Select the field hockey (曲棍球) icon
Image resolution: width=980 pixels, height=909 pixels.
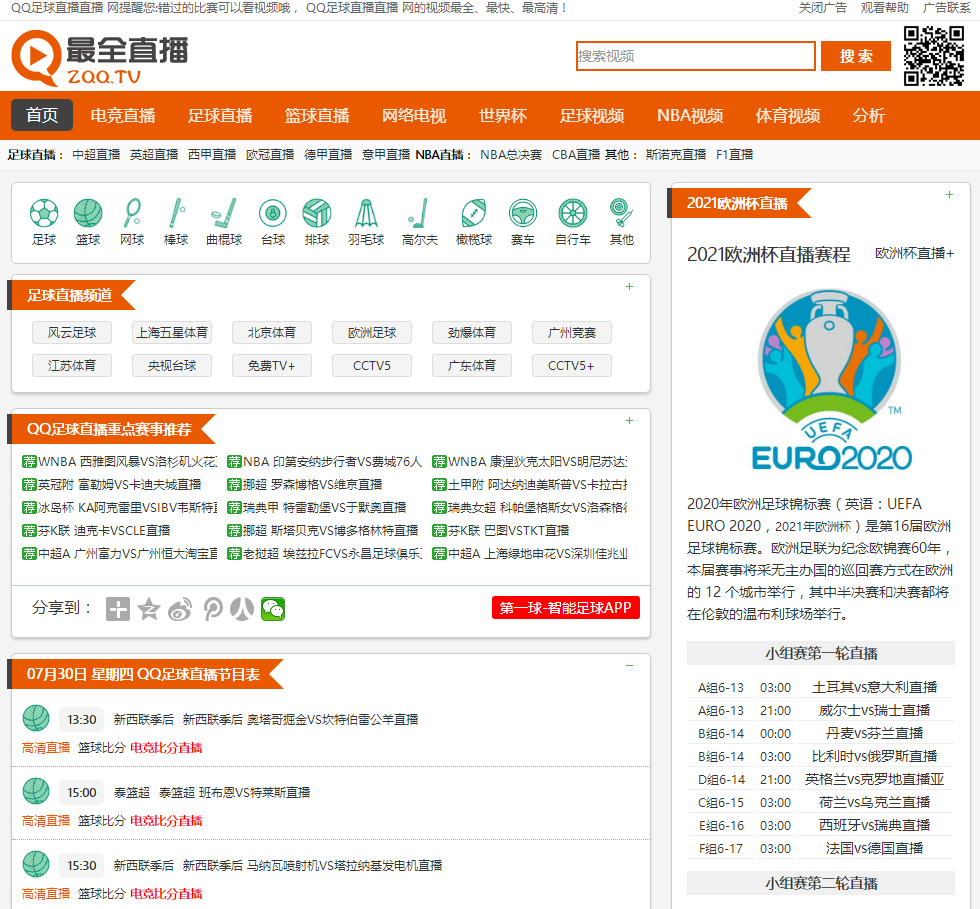click(224, 213)
